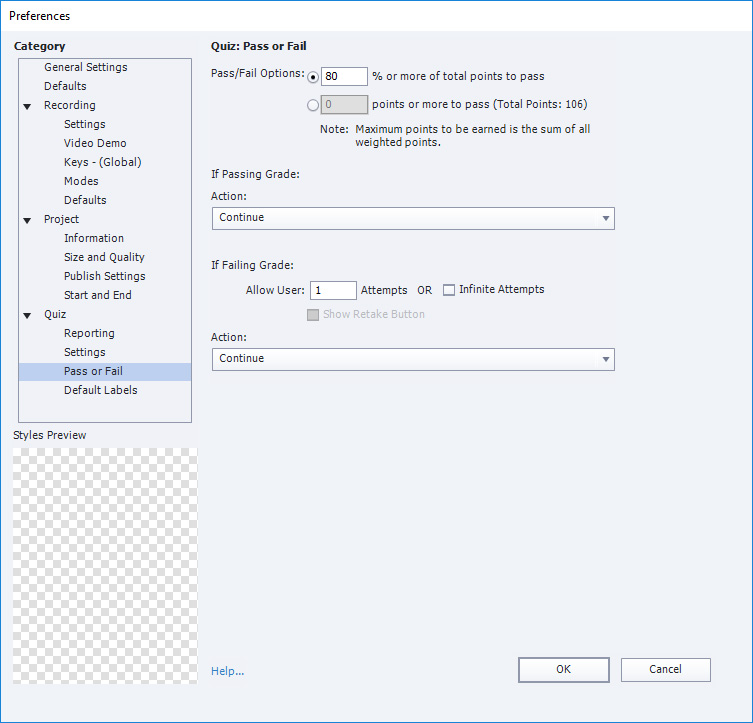753x723 pixels.
Task: Click the Allow User attempts field
Action: point(333,290)
